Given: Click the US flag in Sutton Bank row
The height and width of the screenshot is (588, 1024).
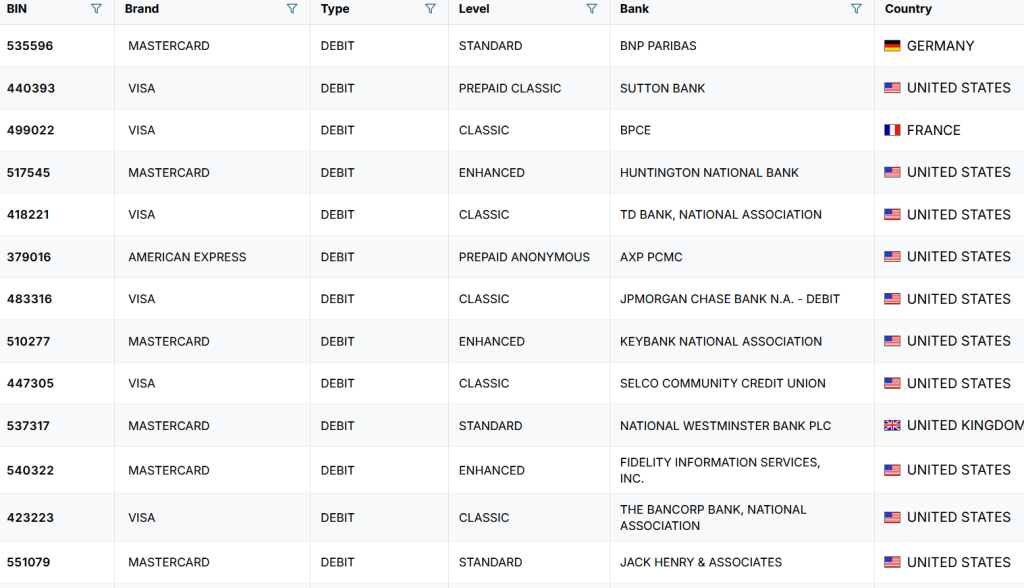Looking at the screenshot, I should tap(892, 88).
